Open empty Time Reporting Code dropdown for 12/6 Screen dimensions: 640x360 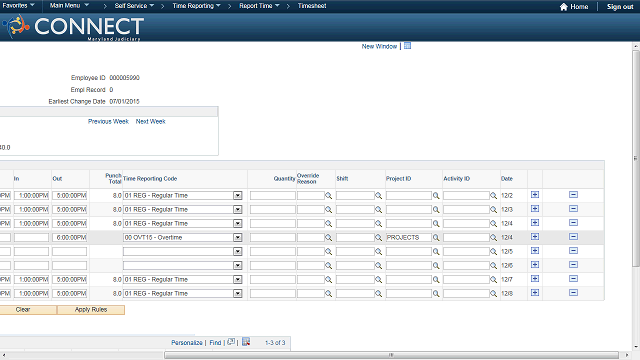pos(238,265)
